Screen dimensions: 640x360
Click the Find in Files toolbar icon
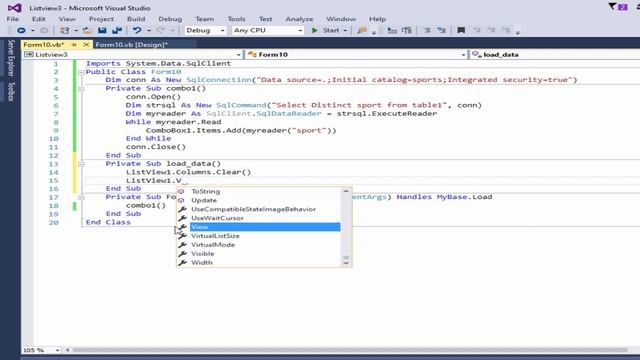(x=362, y=30)
